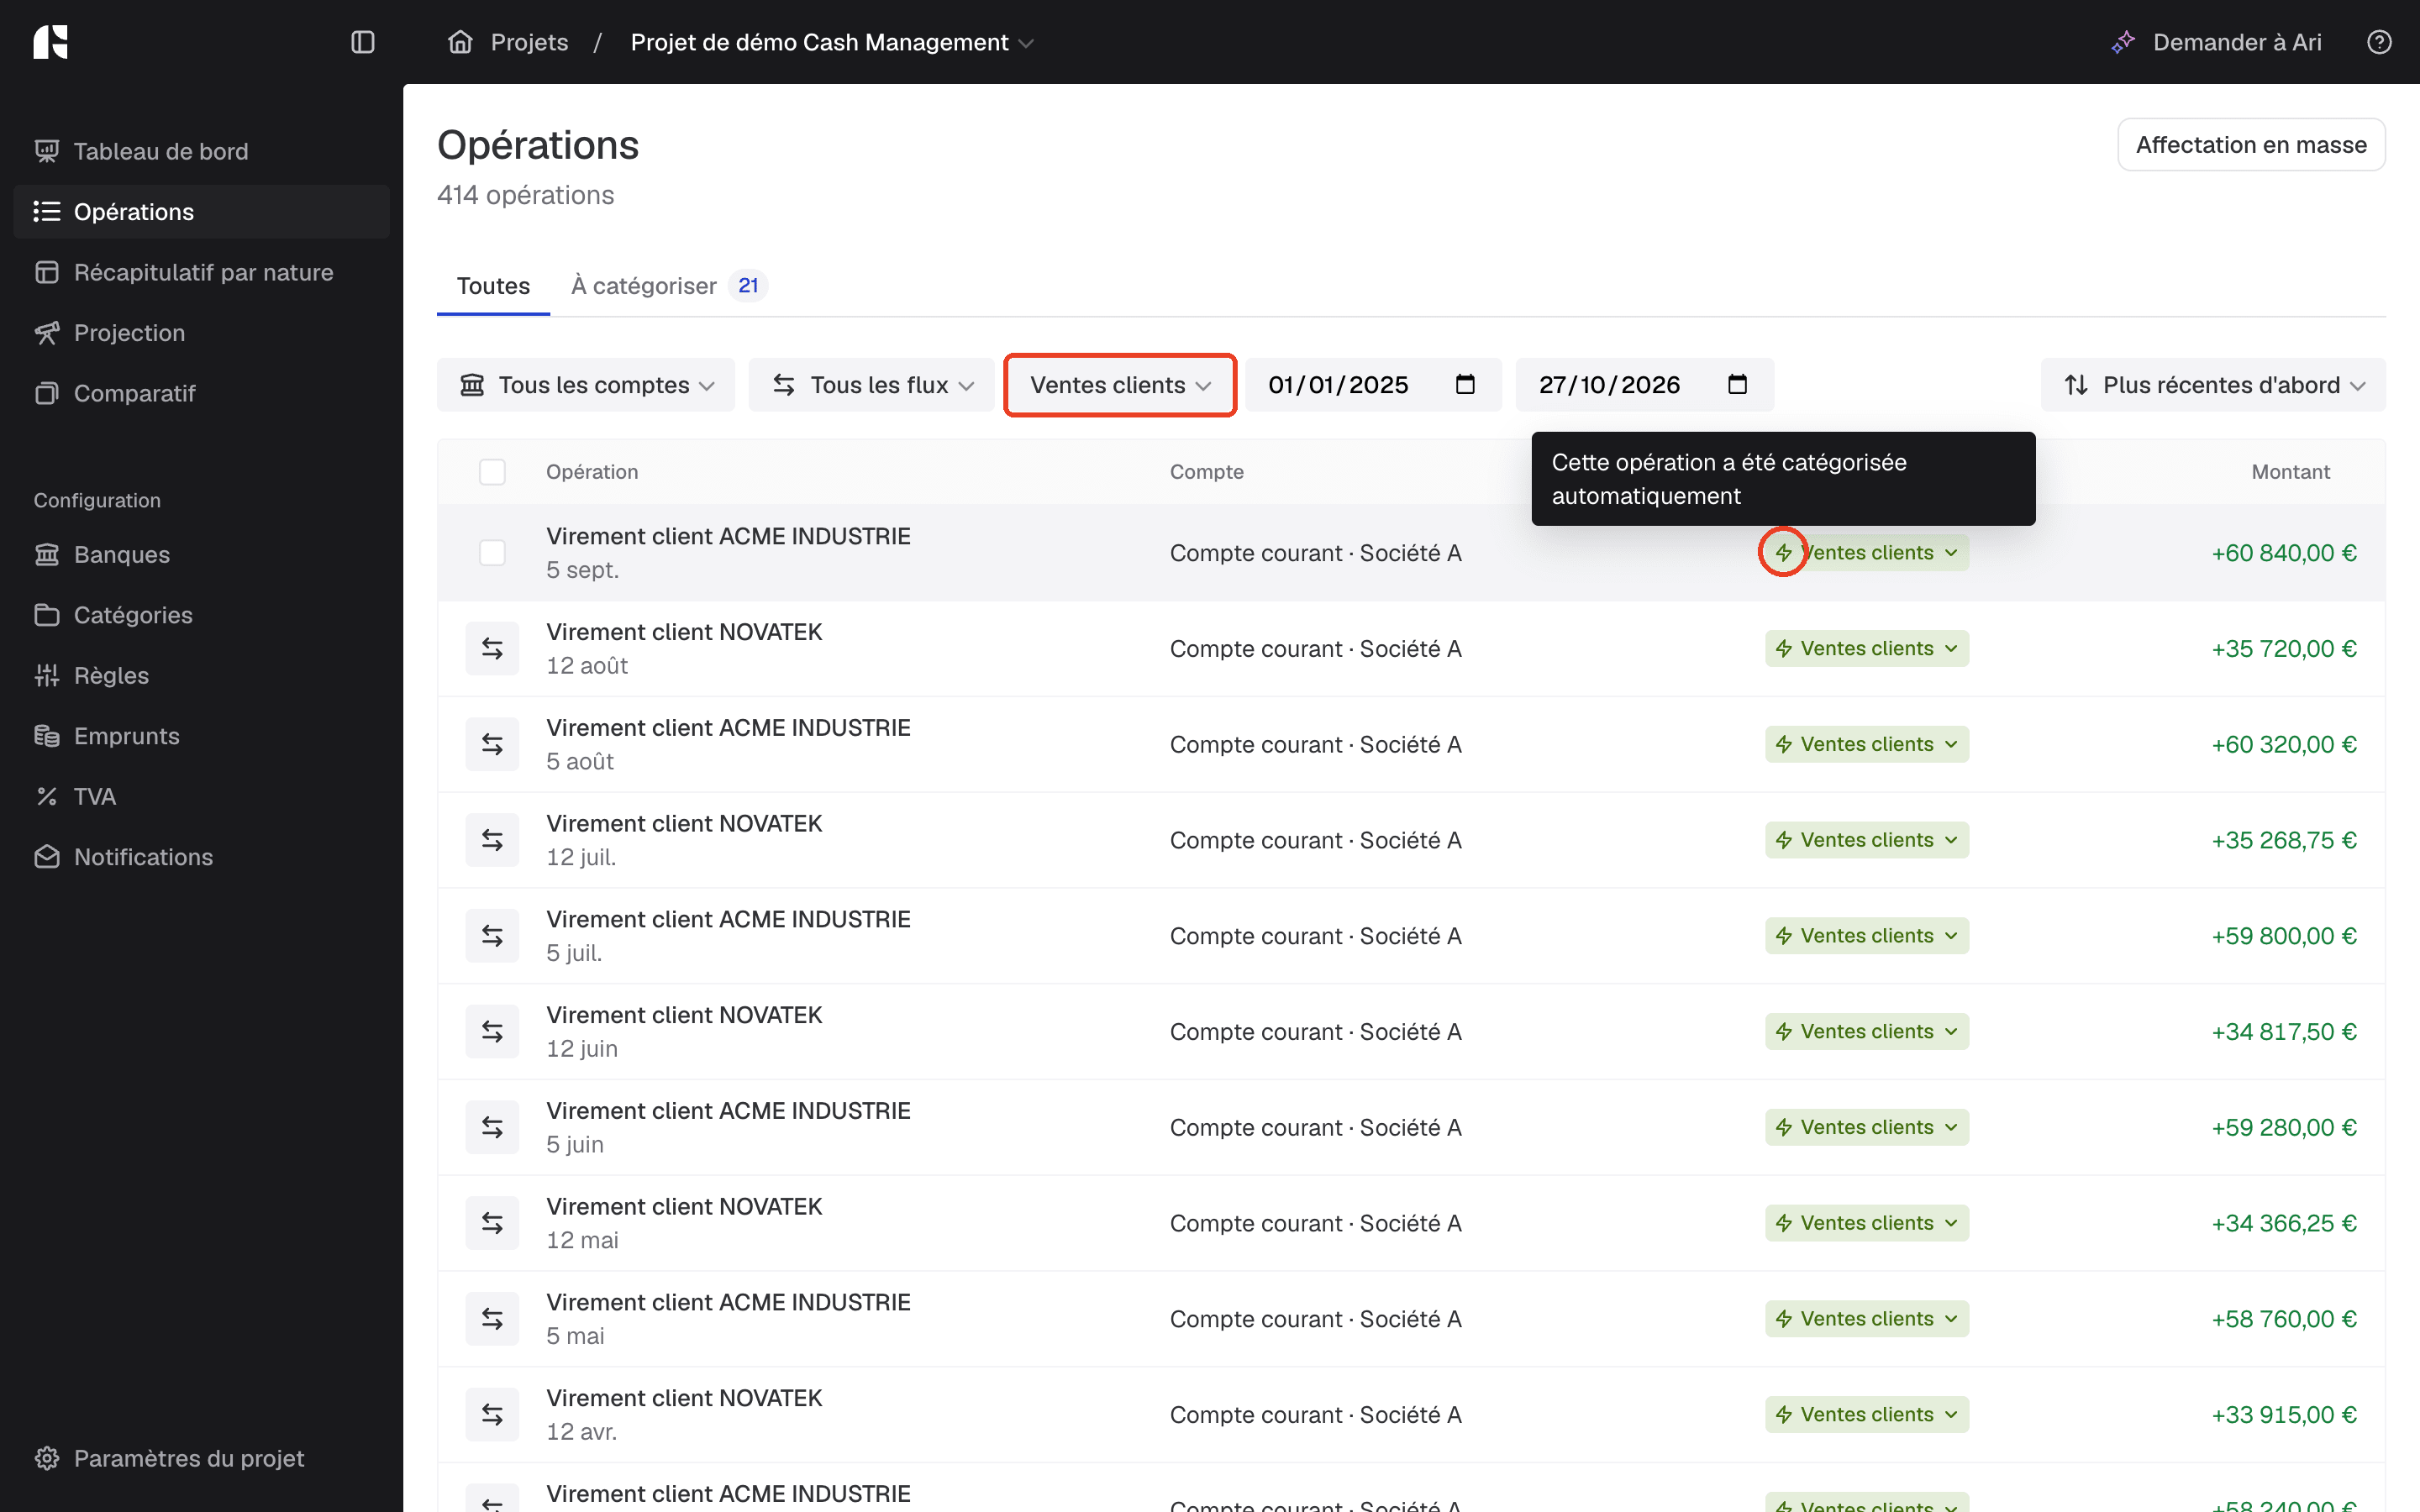Open the help question mark icon

[2379, 42]
